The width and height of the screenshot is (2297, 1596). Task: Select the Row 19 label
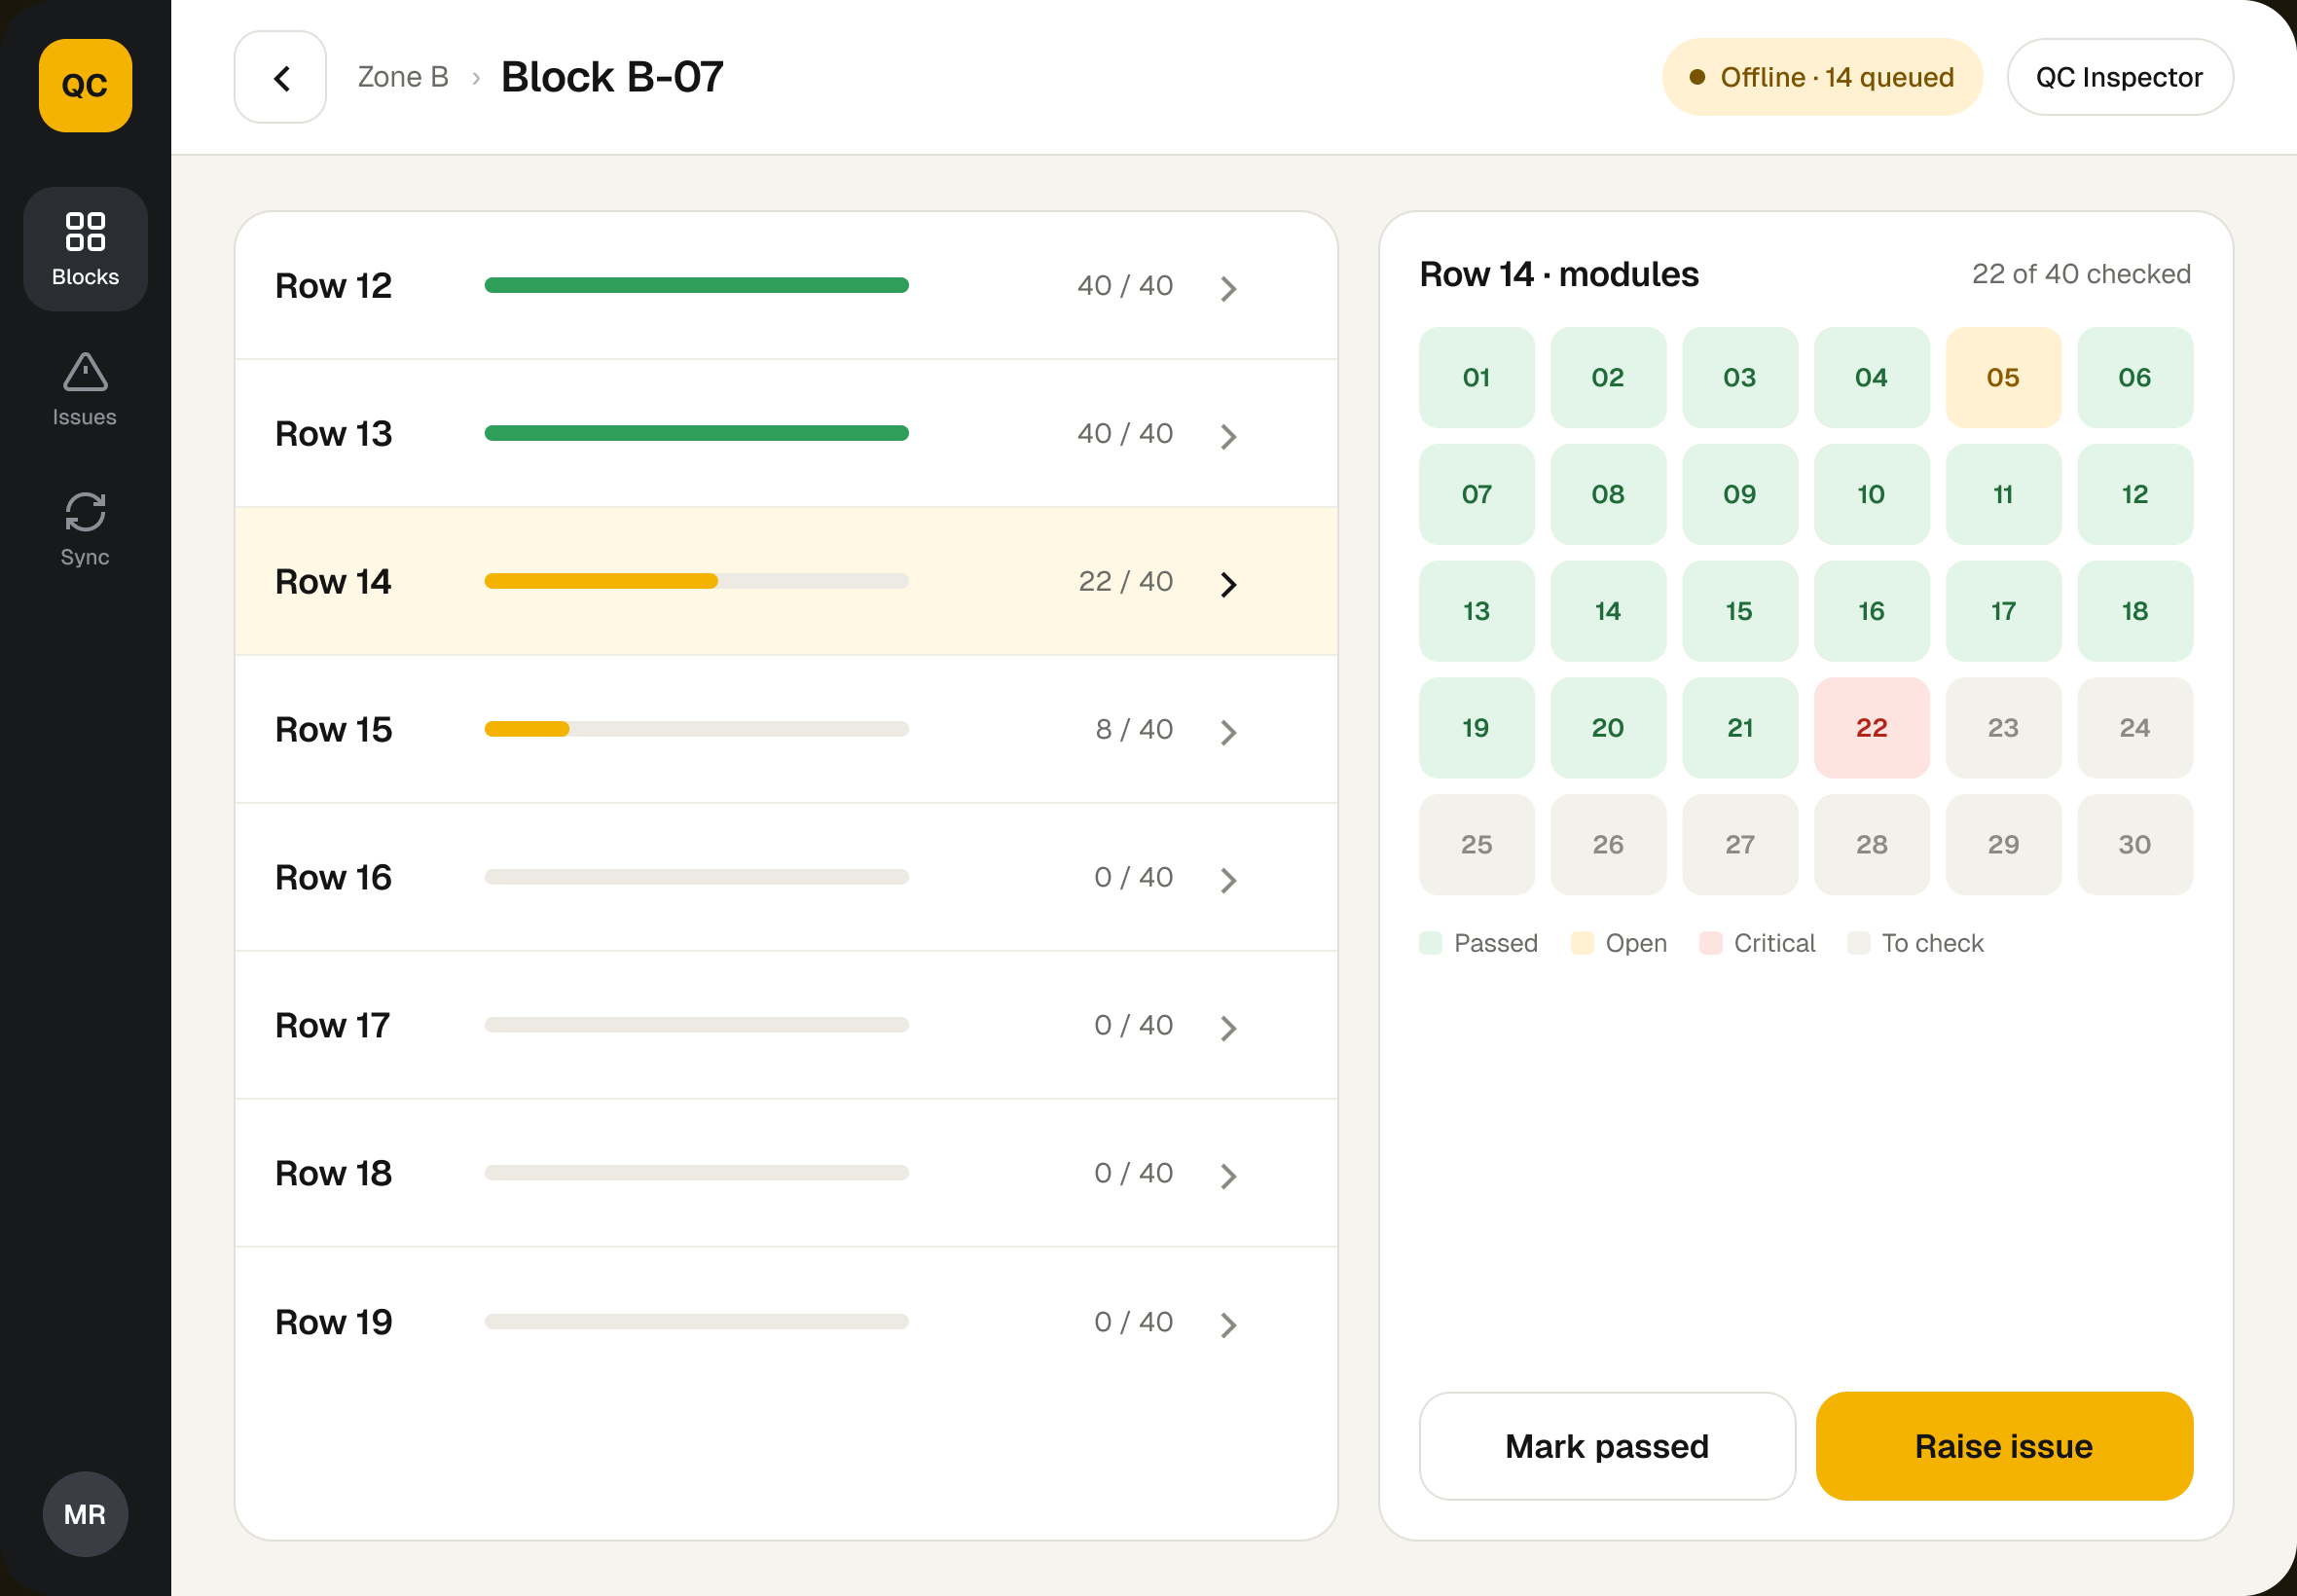333,1322
